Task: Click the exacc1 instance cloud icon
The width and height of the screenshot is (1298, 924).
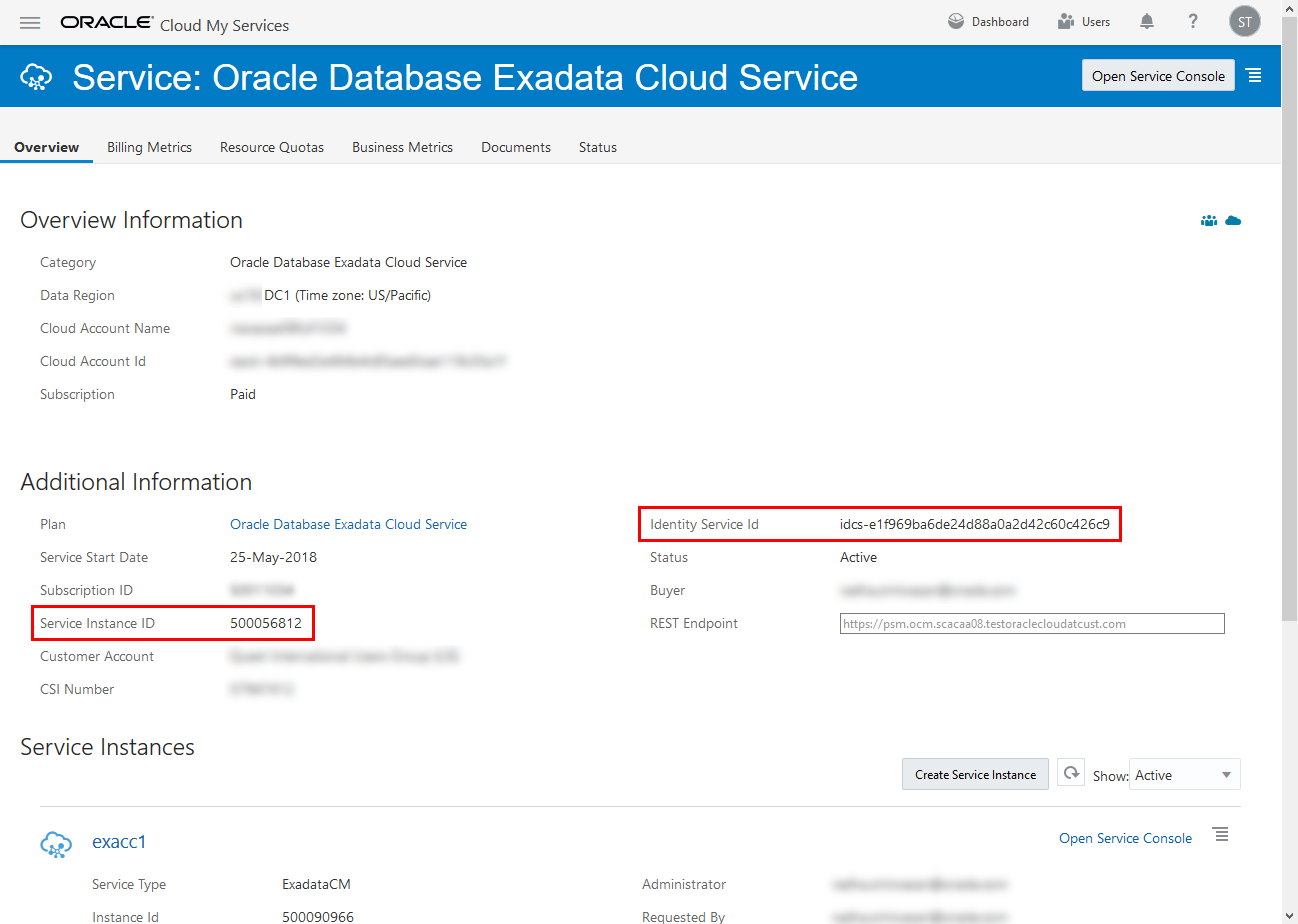Action: point(56,843)
